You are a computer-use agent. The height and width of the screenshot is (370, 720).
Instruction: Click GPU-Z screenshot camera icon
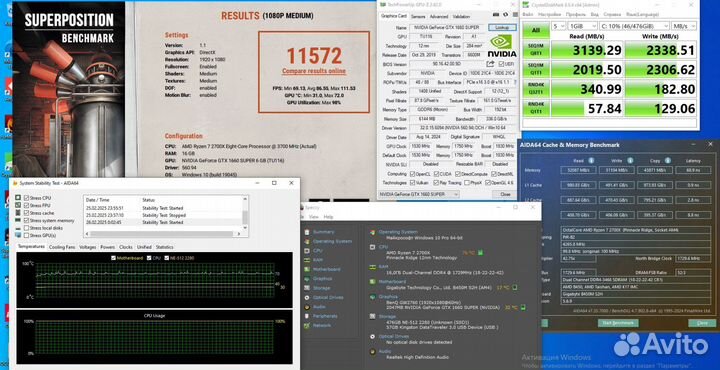click(x=496, y=16)
